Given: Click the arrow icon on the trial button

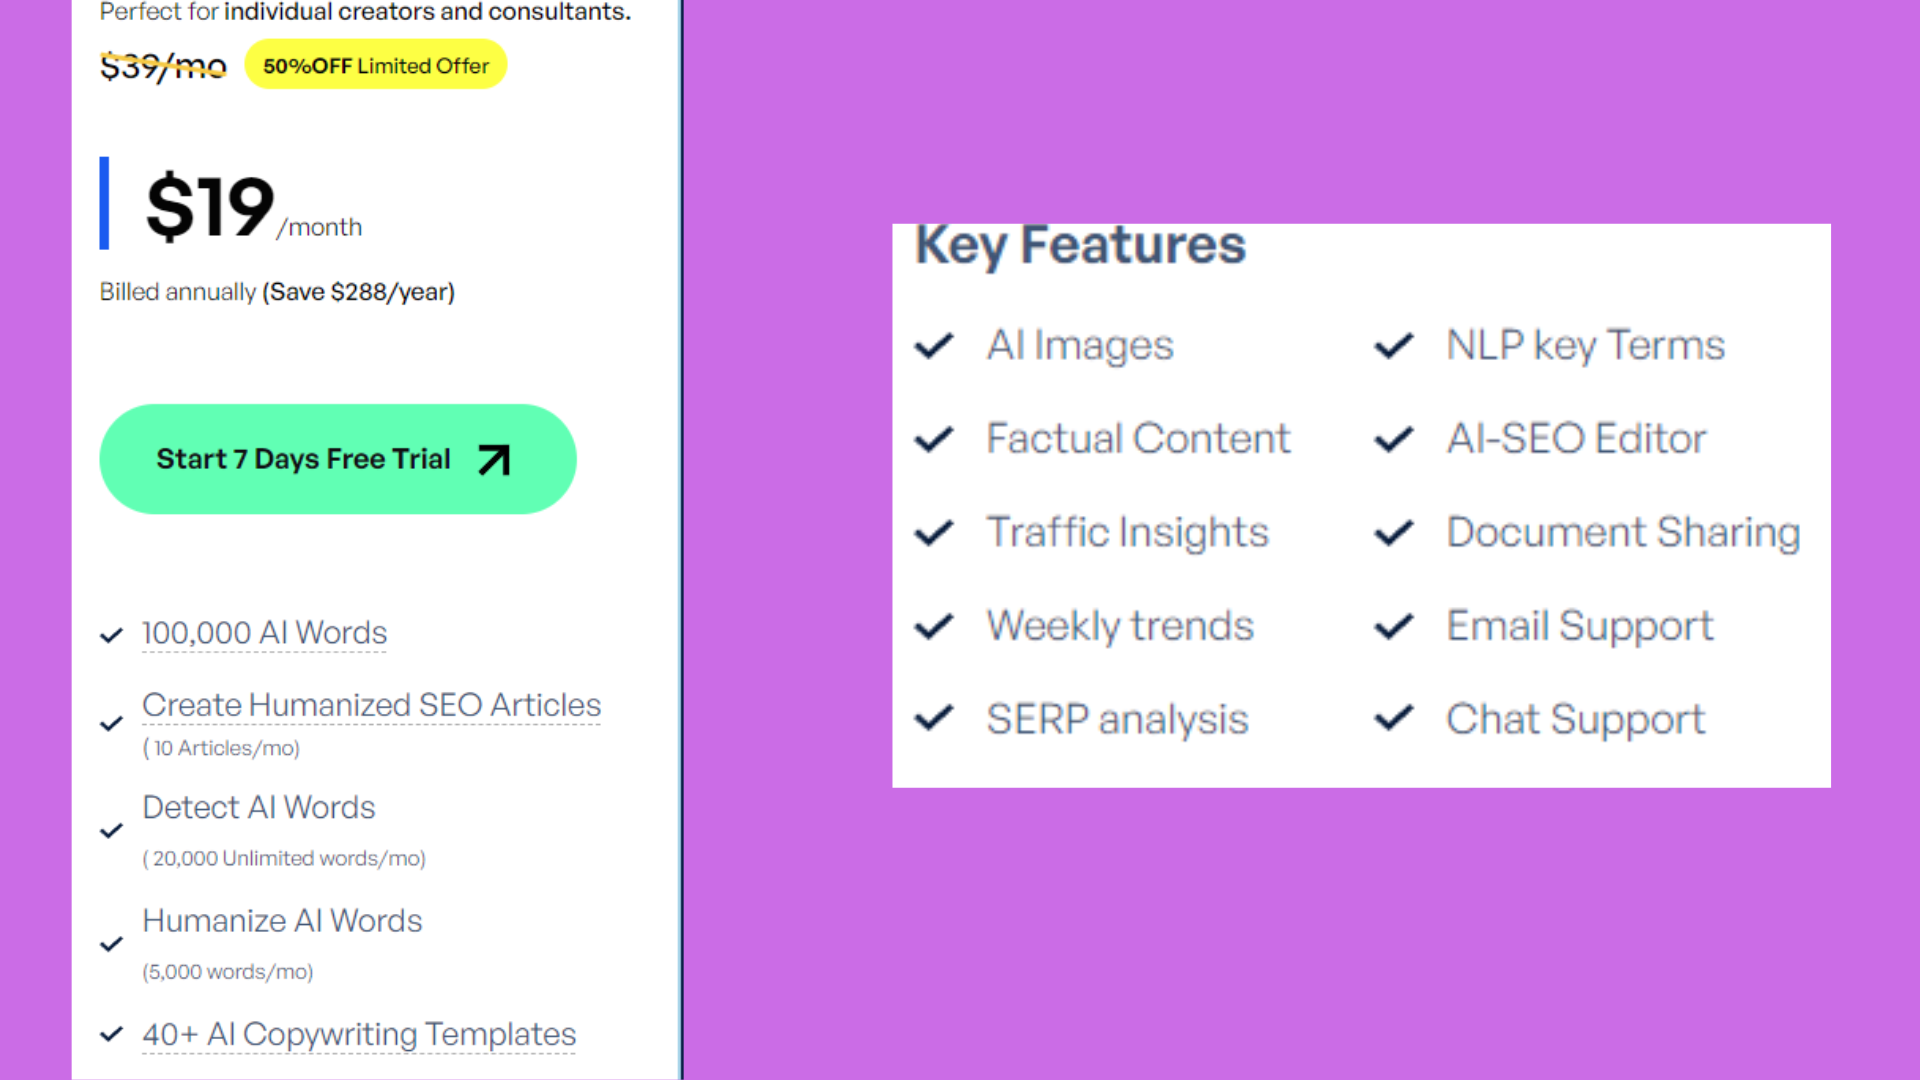Looking at the screenshot, I should (x=494, y=460).
